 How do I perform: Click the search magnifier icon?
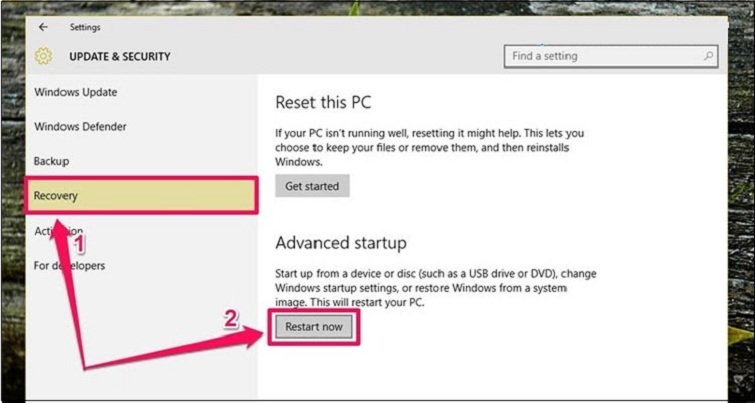click(709, 57)
